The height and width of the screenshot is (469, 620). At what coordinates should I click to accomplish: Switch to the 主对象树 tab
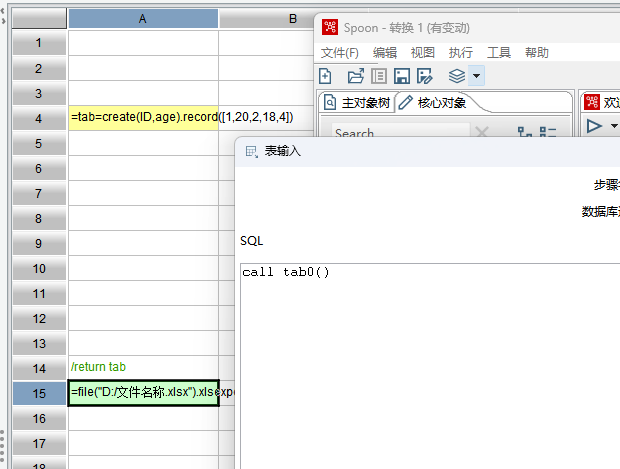358,102
